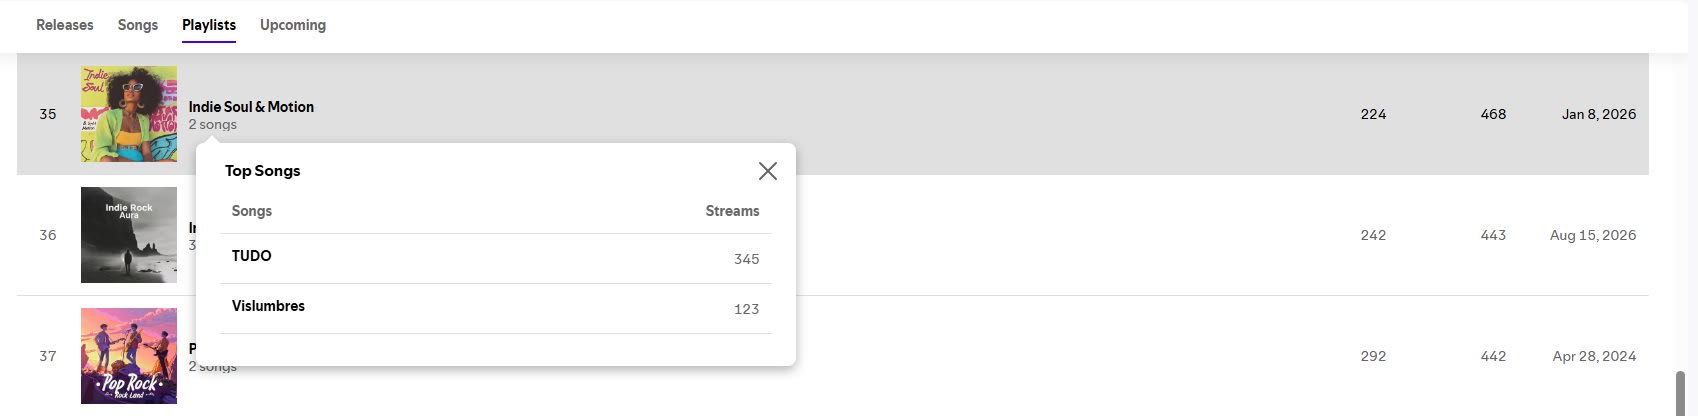Close the Top Songs popup
The width and height of the screenshot is (1698, 416).
point(768,171)
